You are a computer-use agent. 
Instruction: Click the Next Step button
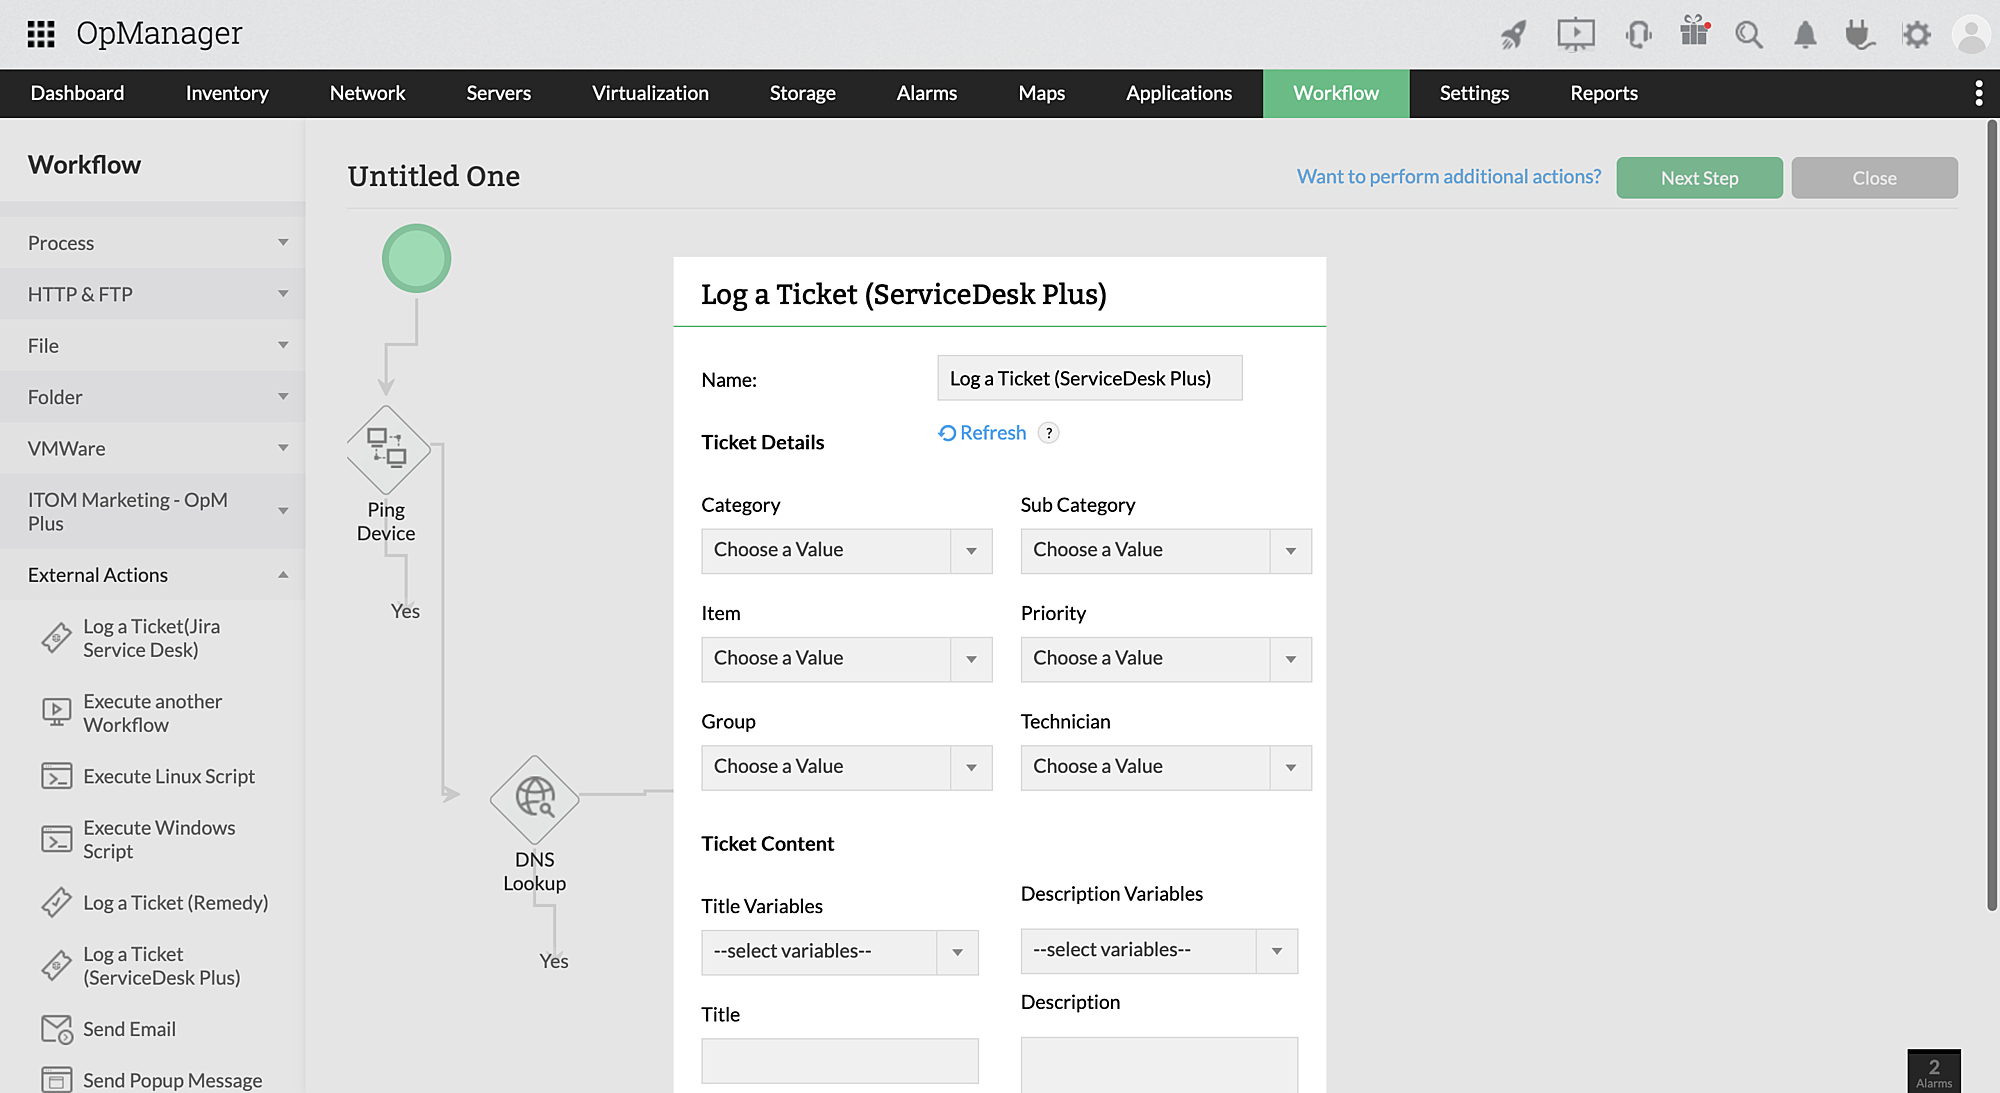(x=1698, y=178)
